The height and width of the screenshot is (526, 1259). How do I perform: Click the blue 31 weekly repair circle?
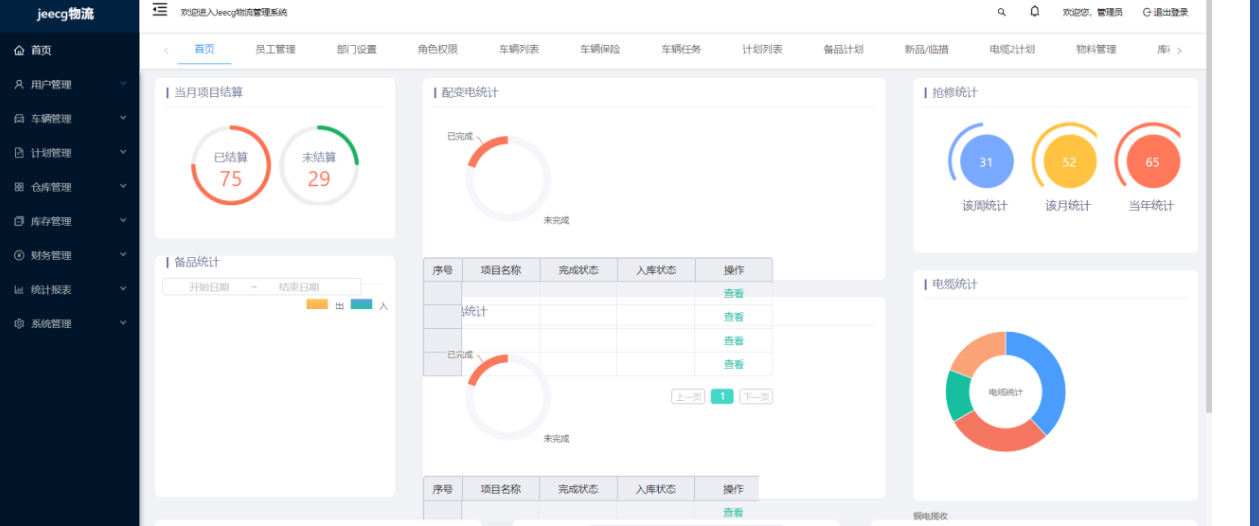pos(986,162)
